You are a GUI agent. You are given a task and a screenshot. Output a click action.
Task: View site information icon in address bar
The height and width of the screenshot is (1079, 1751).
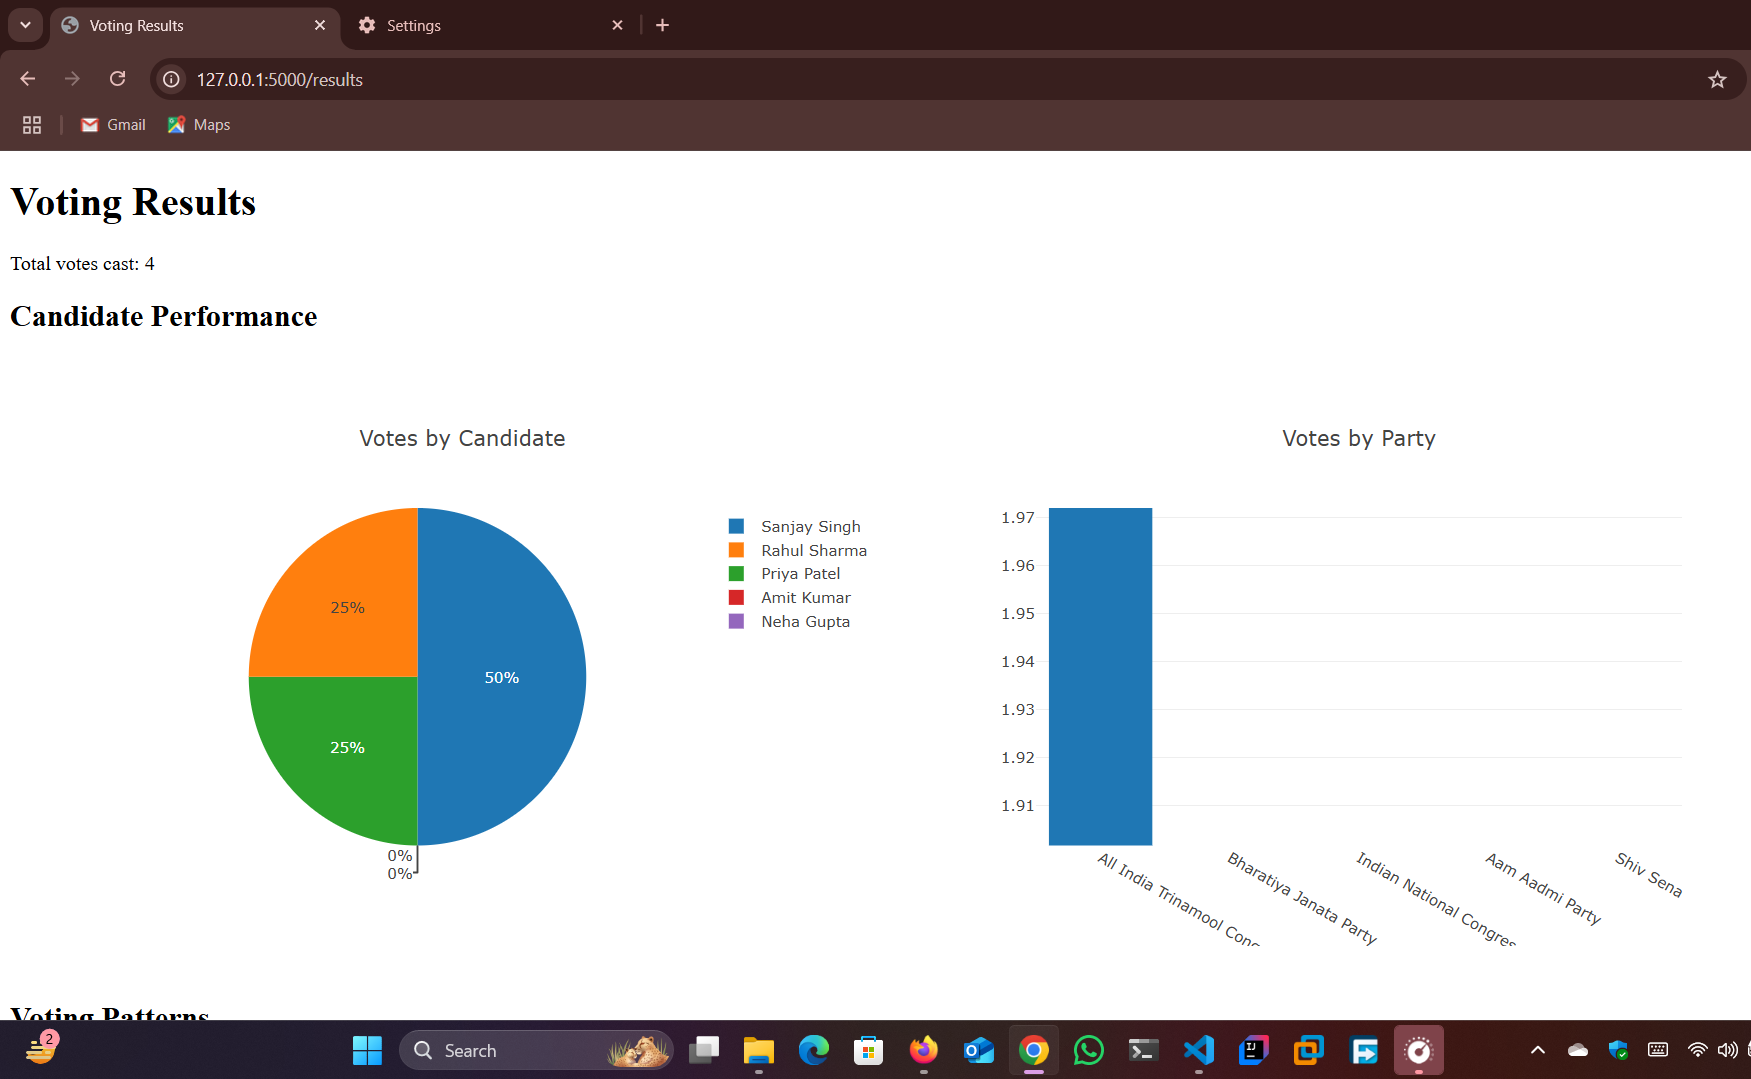pos(172,80)
